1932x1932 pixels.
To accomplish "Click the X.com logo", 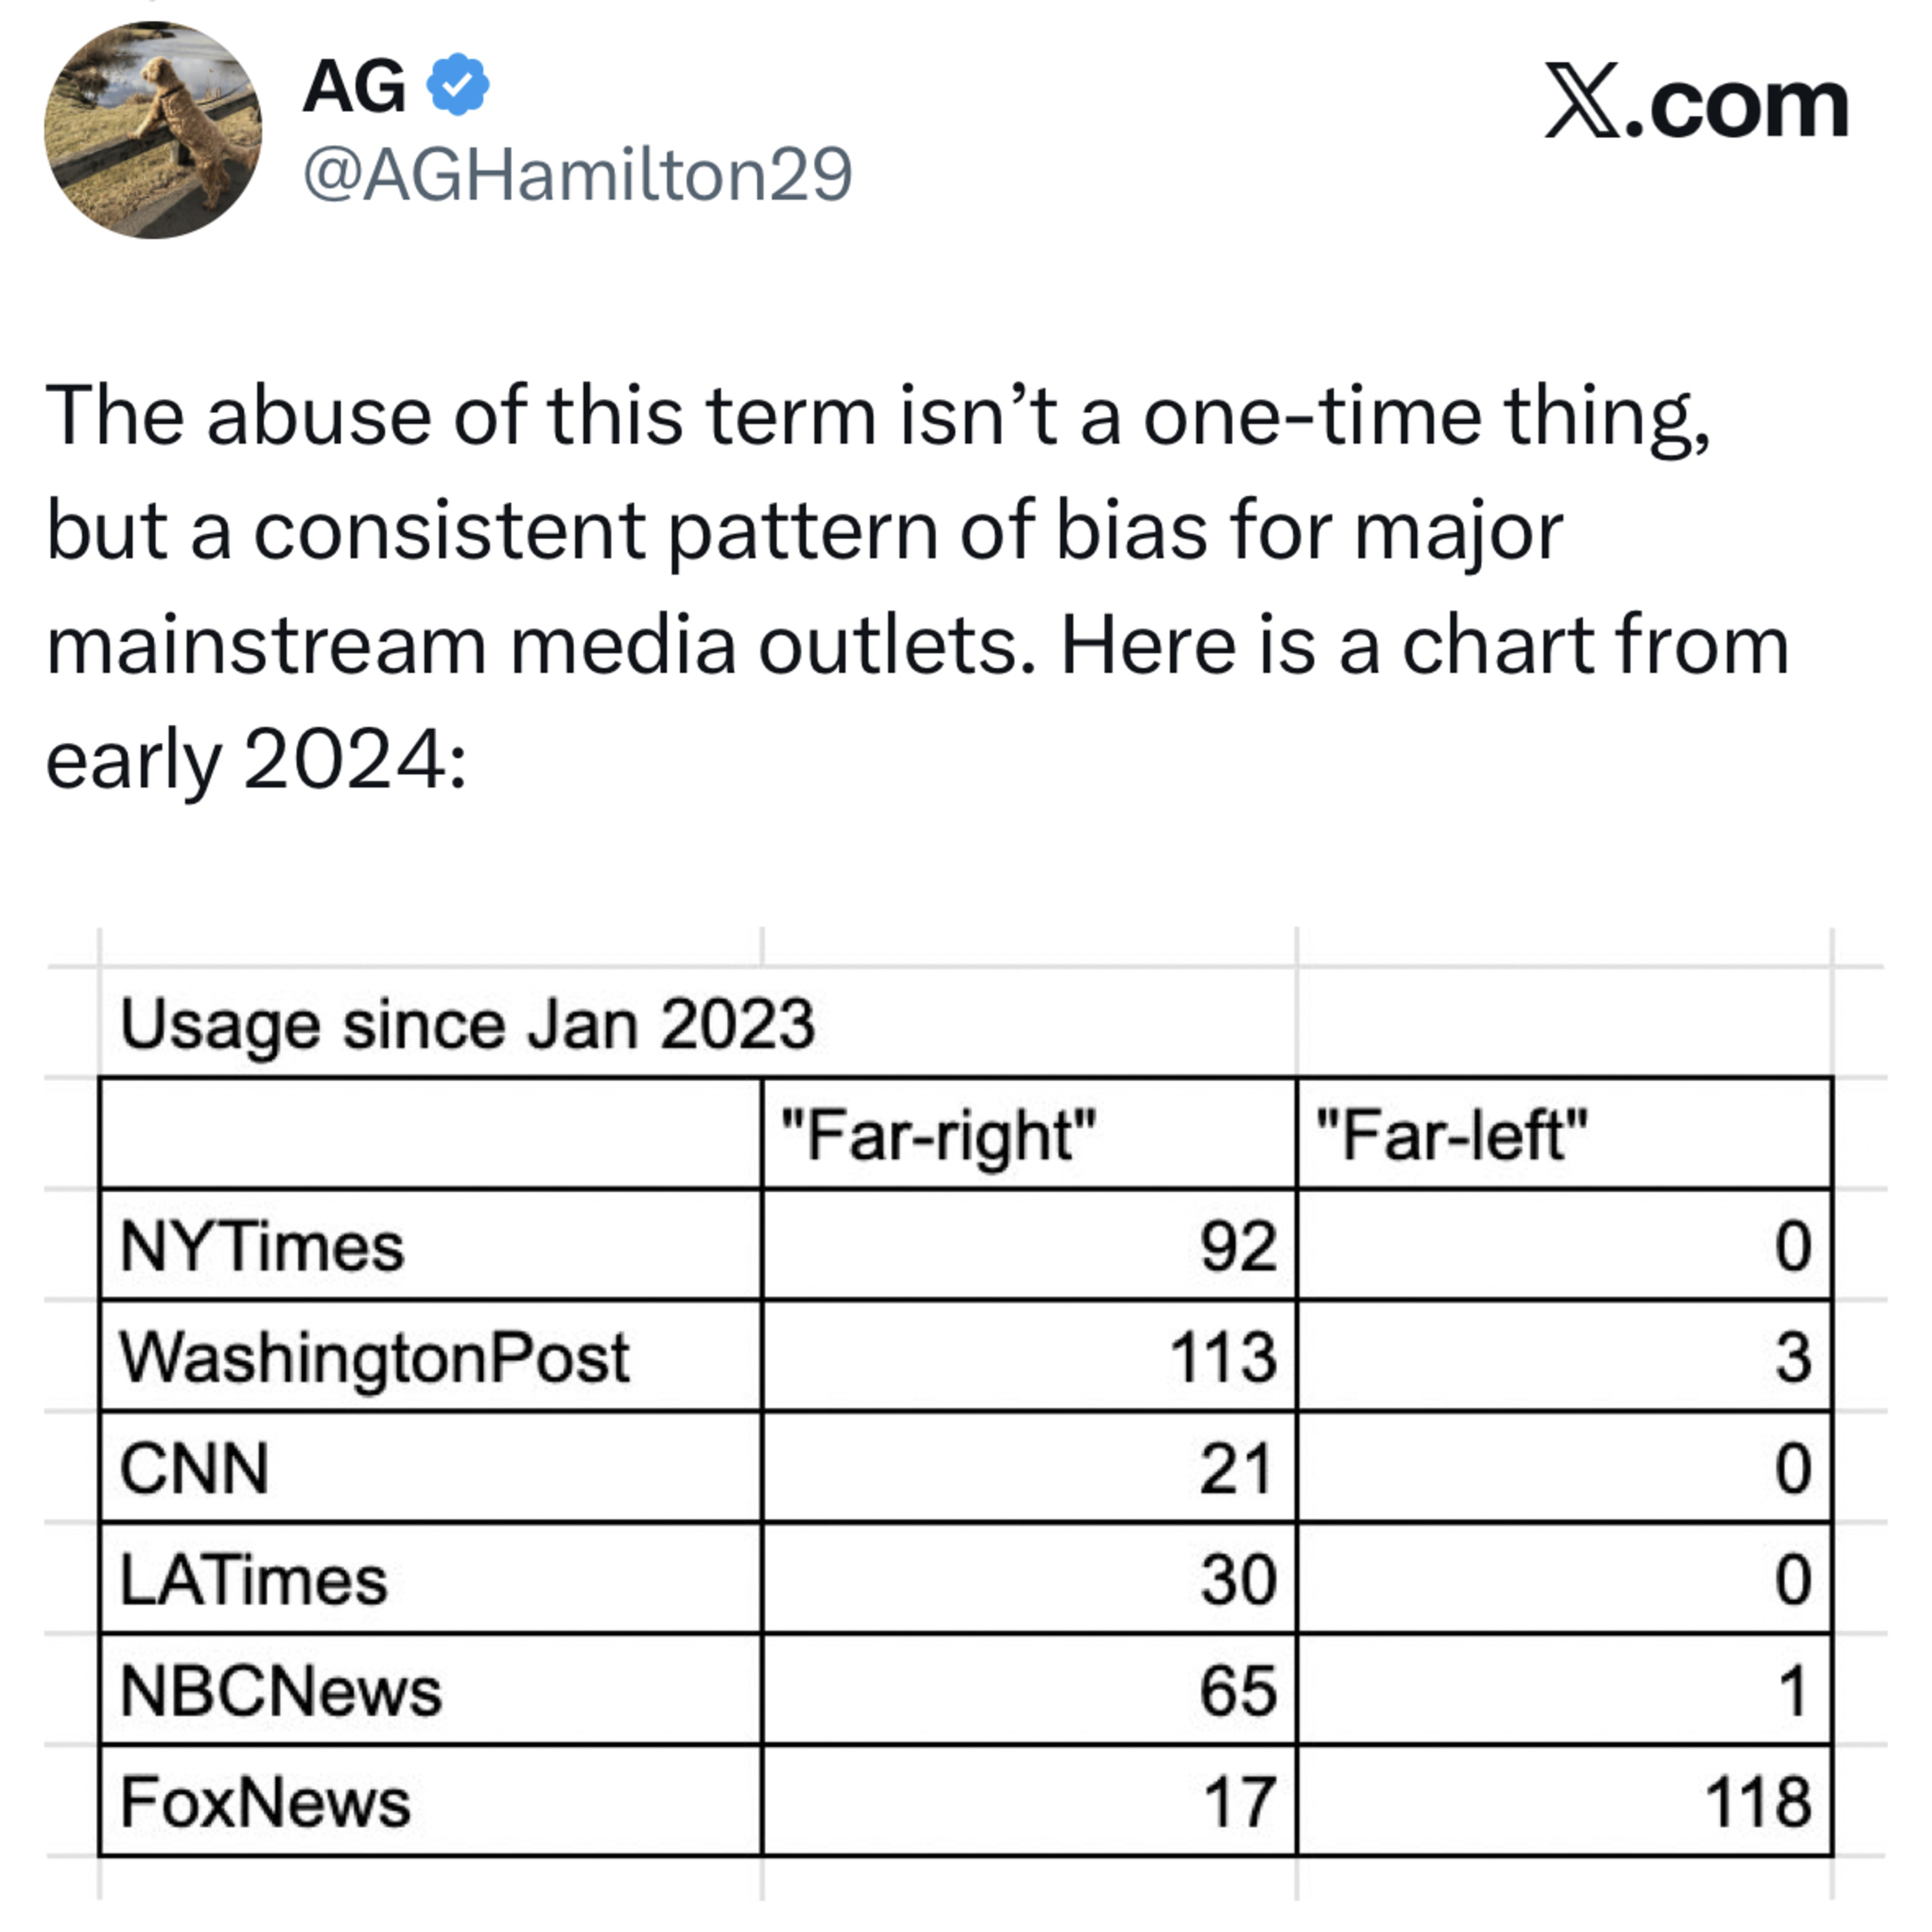I will pos(1696,102).
